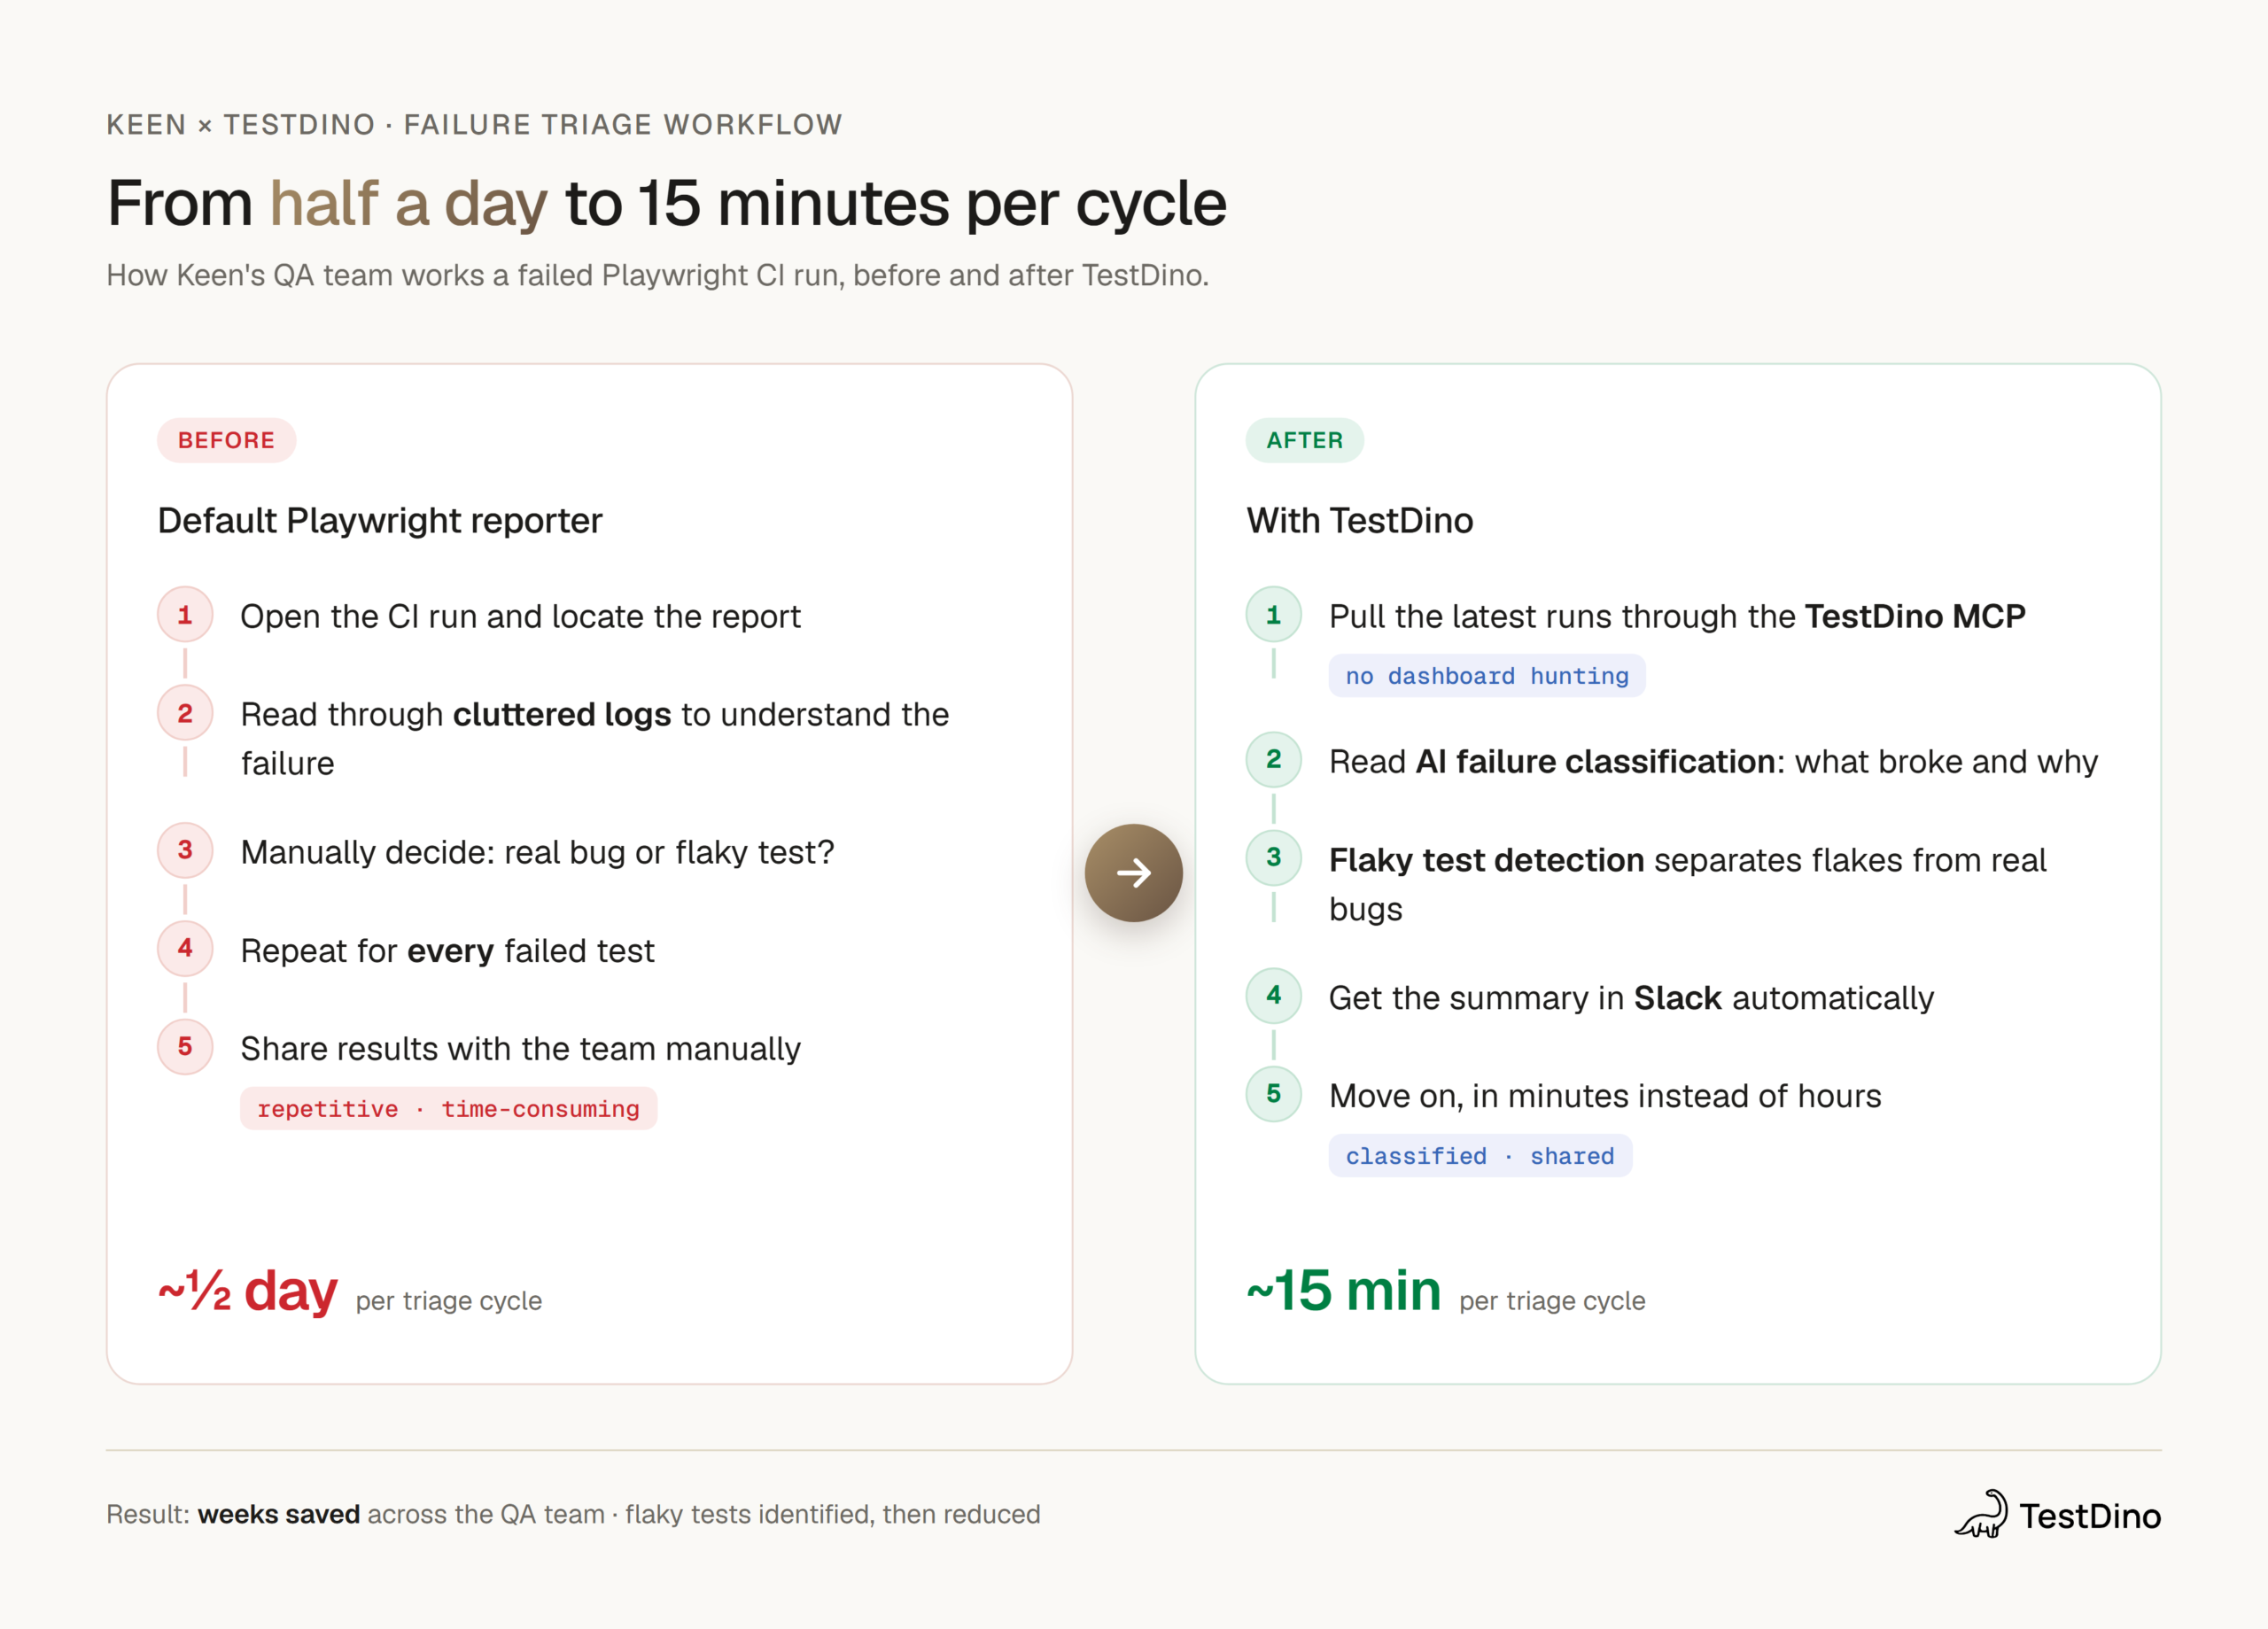The image size is (2268, 1629).
Task: Click the "repetitive · time-consuming" tag
Action: (448, 1108)
